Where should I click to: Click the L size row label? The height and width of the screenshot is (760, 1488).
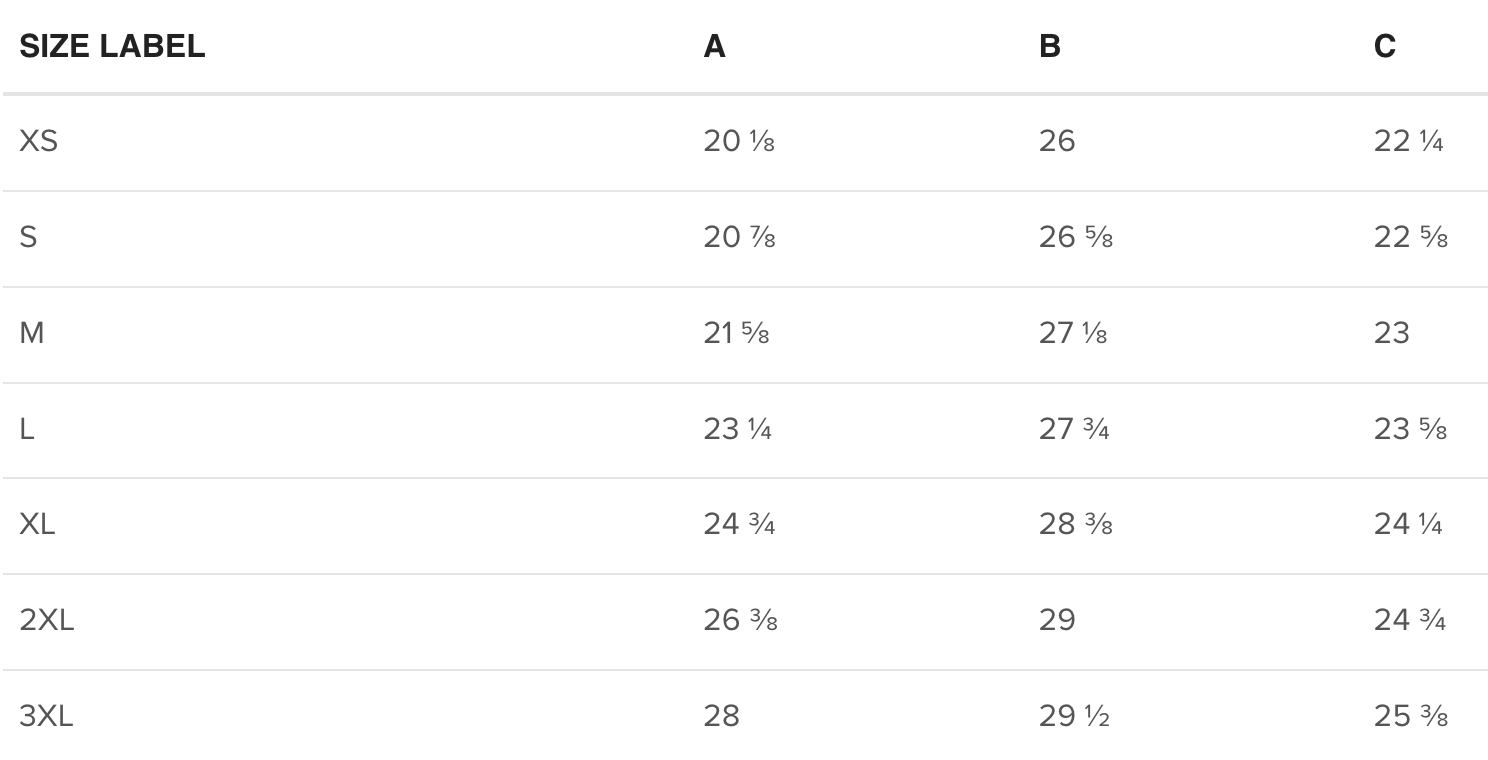tap(27, 429)
